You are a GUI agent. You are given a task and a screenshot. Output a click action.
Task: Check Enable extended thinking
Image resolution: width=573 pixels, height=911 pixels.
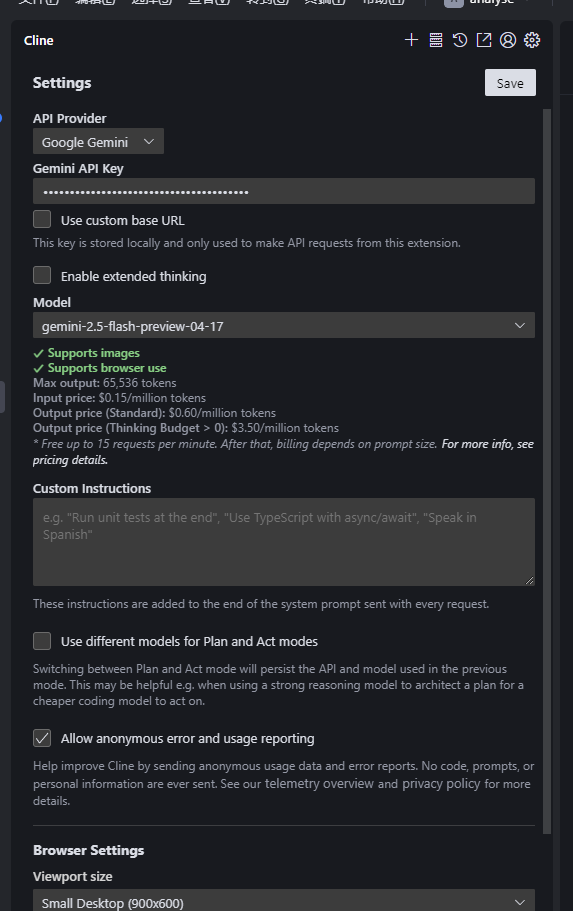tap(42, 275)
